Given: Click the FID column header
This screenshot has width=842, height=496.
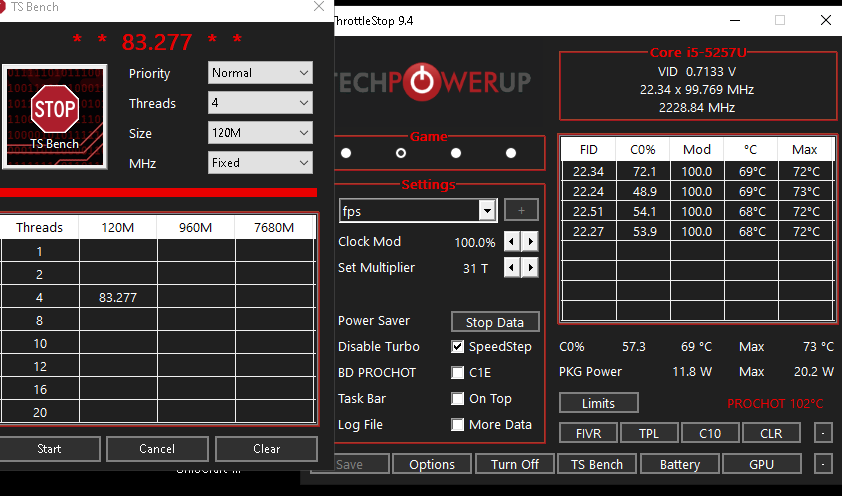Looking at the screenshot, I should (589, 150).
